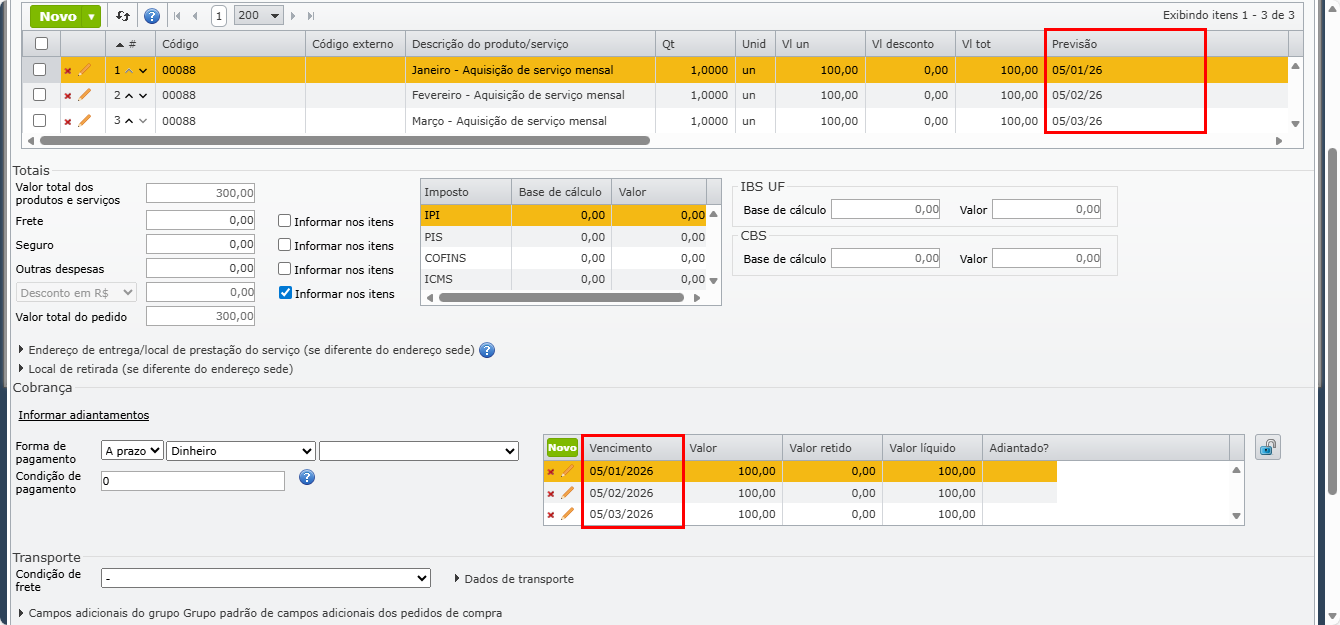Open the Dinheiro payment method dropdown
Viewport: 1340px width, 625px height.
tap(241, 451)
